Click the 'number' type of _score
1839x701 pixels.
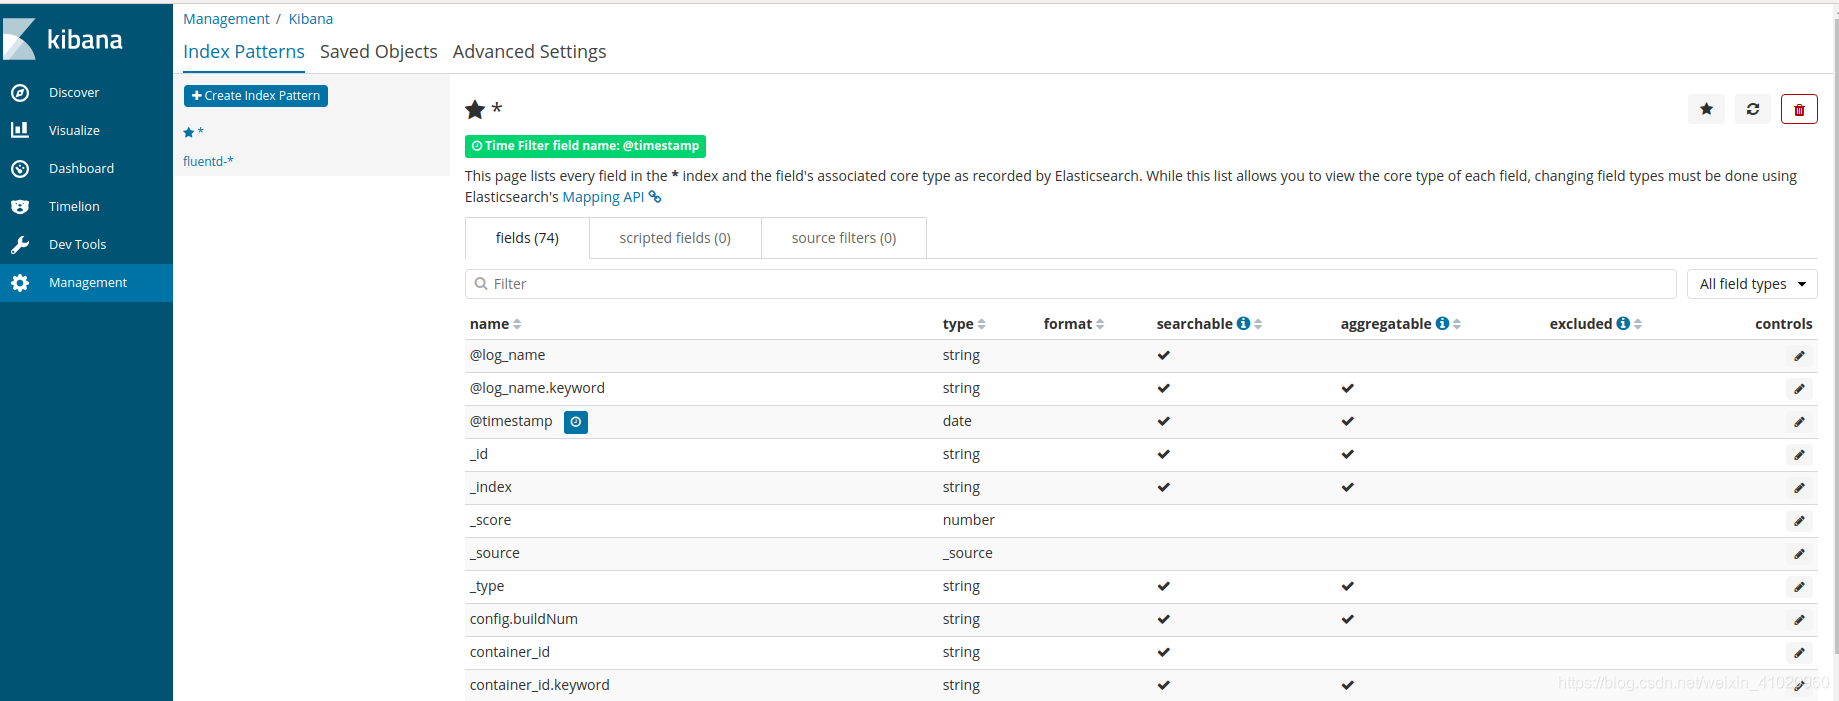click(968, 520)
